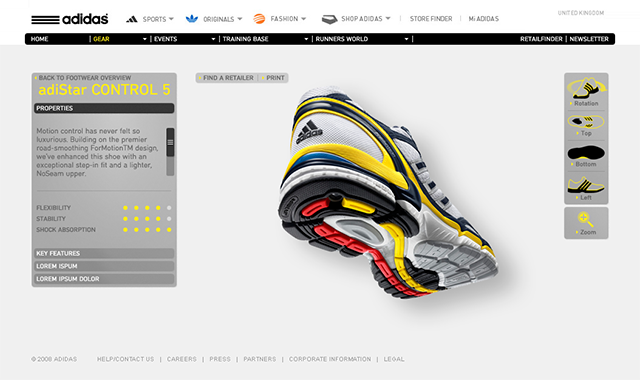Click the Originals trefoil icon
This screenshot has height=380, width=640.
coord(192,19)
